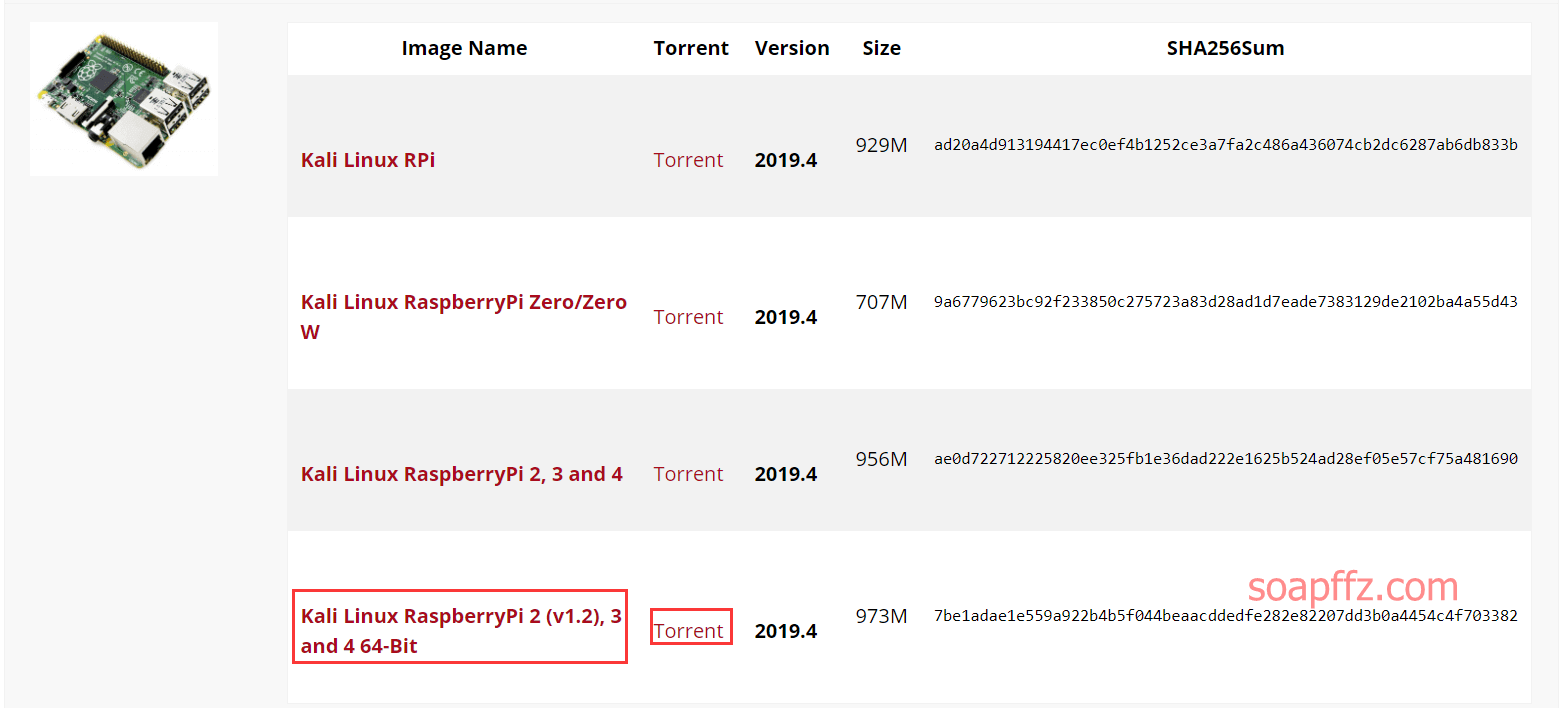
Task: Click the Raspberry Pi board thumbnail
Action: coord(124,99)
